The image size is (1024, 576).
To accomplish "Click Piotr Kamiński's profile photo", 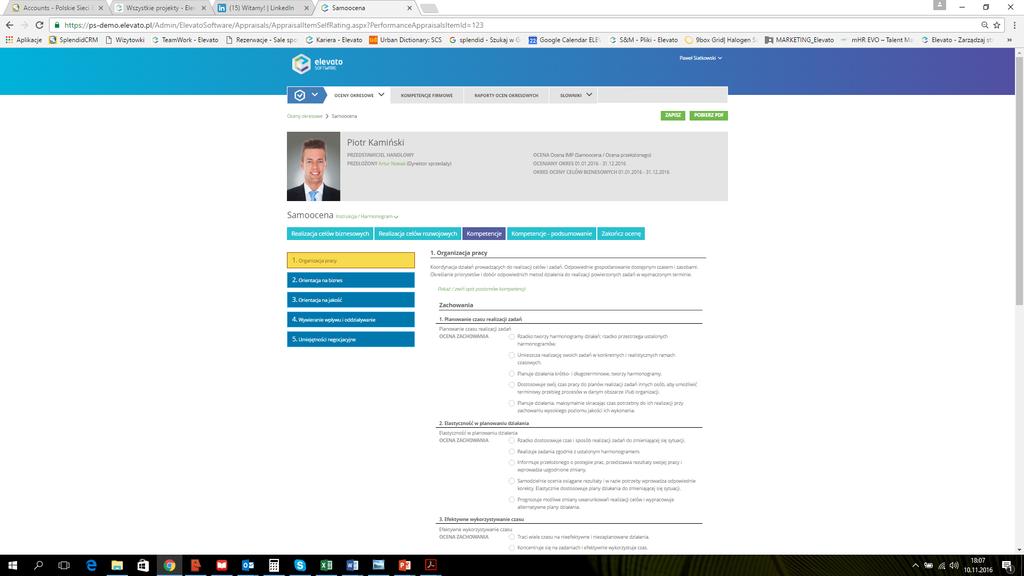I will (313, 167).
